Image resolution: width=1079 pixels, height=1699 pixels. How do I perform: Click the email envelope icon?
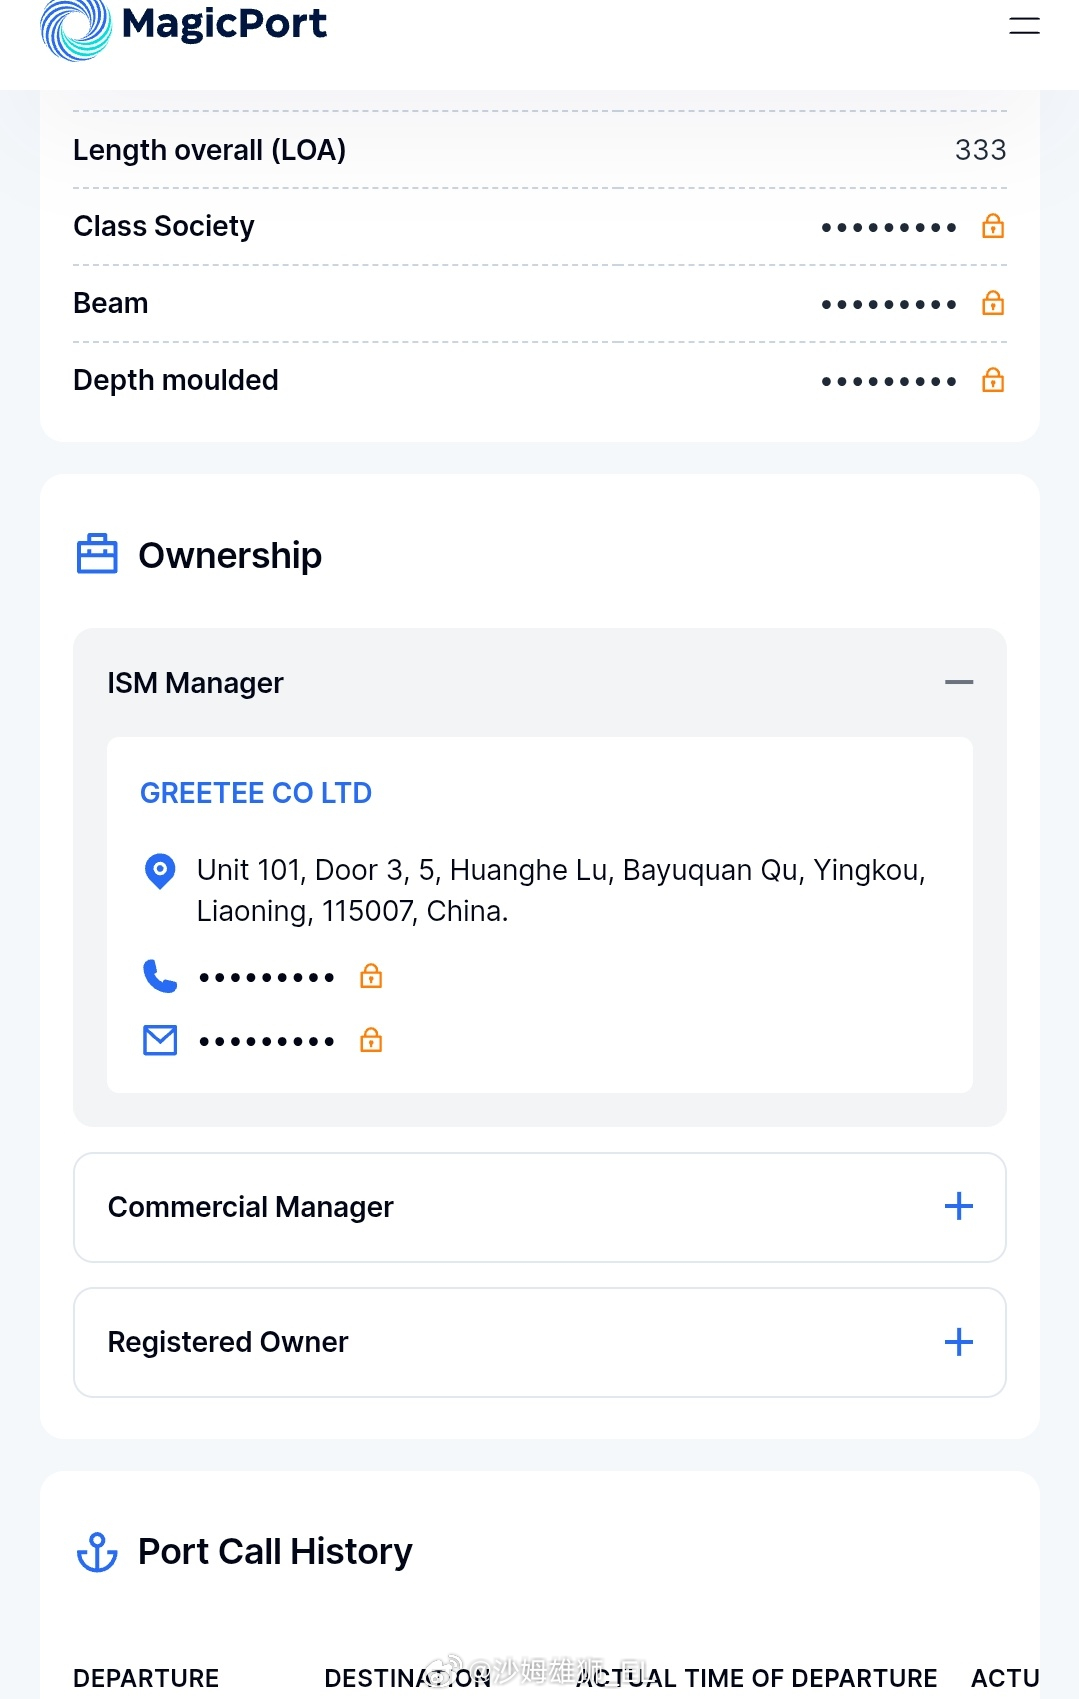[x=160, y=1041]
